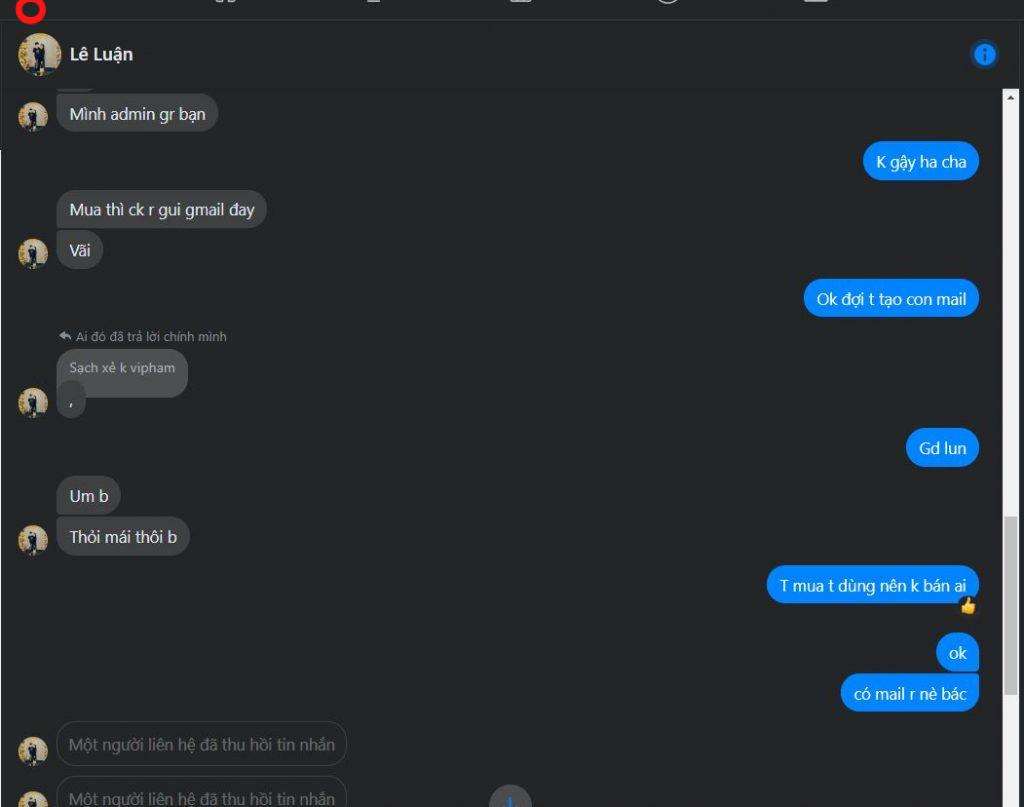Select the 'Gd lun' message bubble
1024x807 pixels.
(x=942, y=448)
